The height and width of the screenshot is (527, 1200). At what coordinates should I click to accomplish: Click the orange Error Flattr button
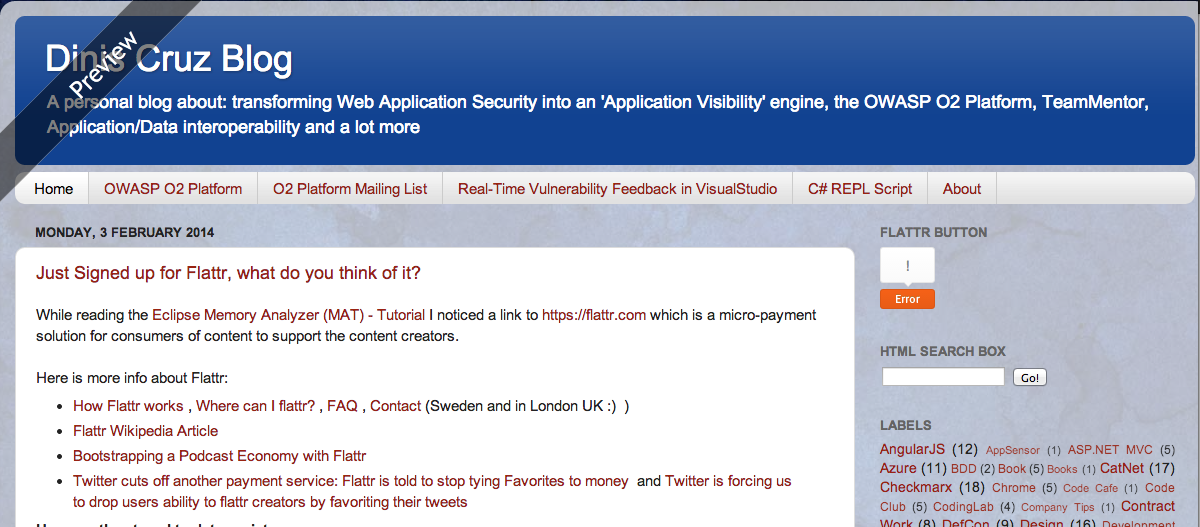[907, 299]
